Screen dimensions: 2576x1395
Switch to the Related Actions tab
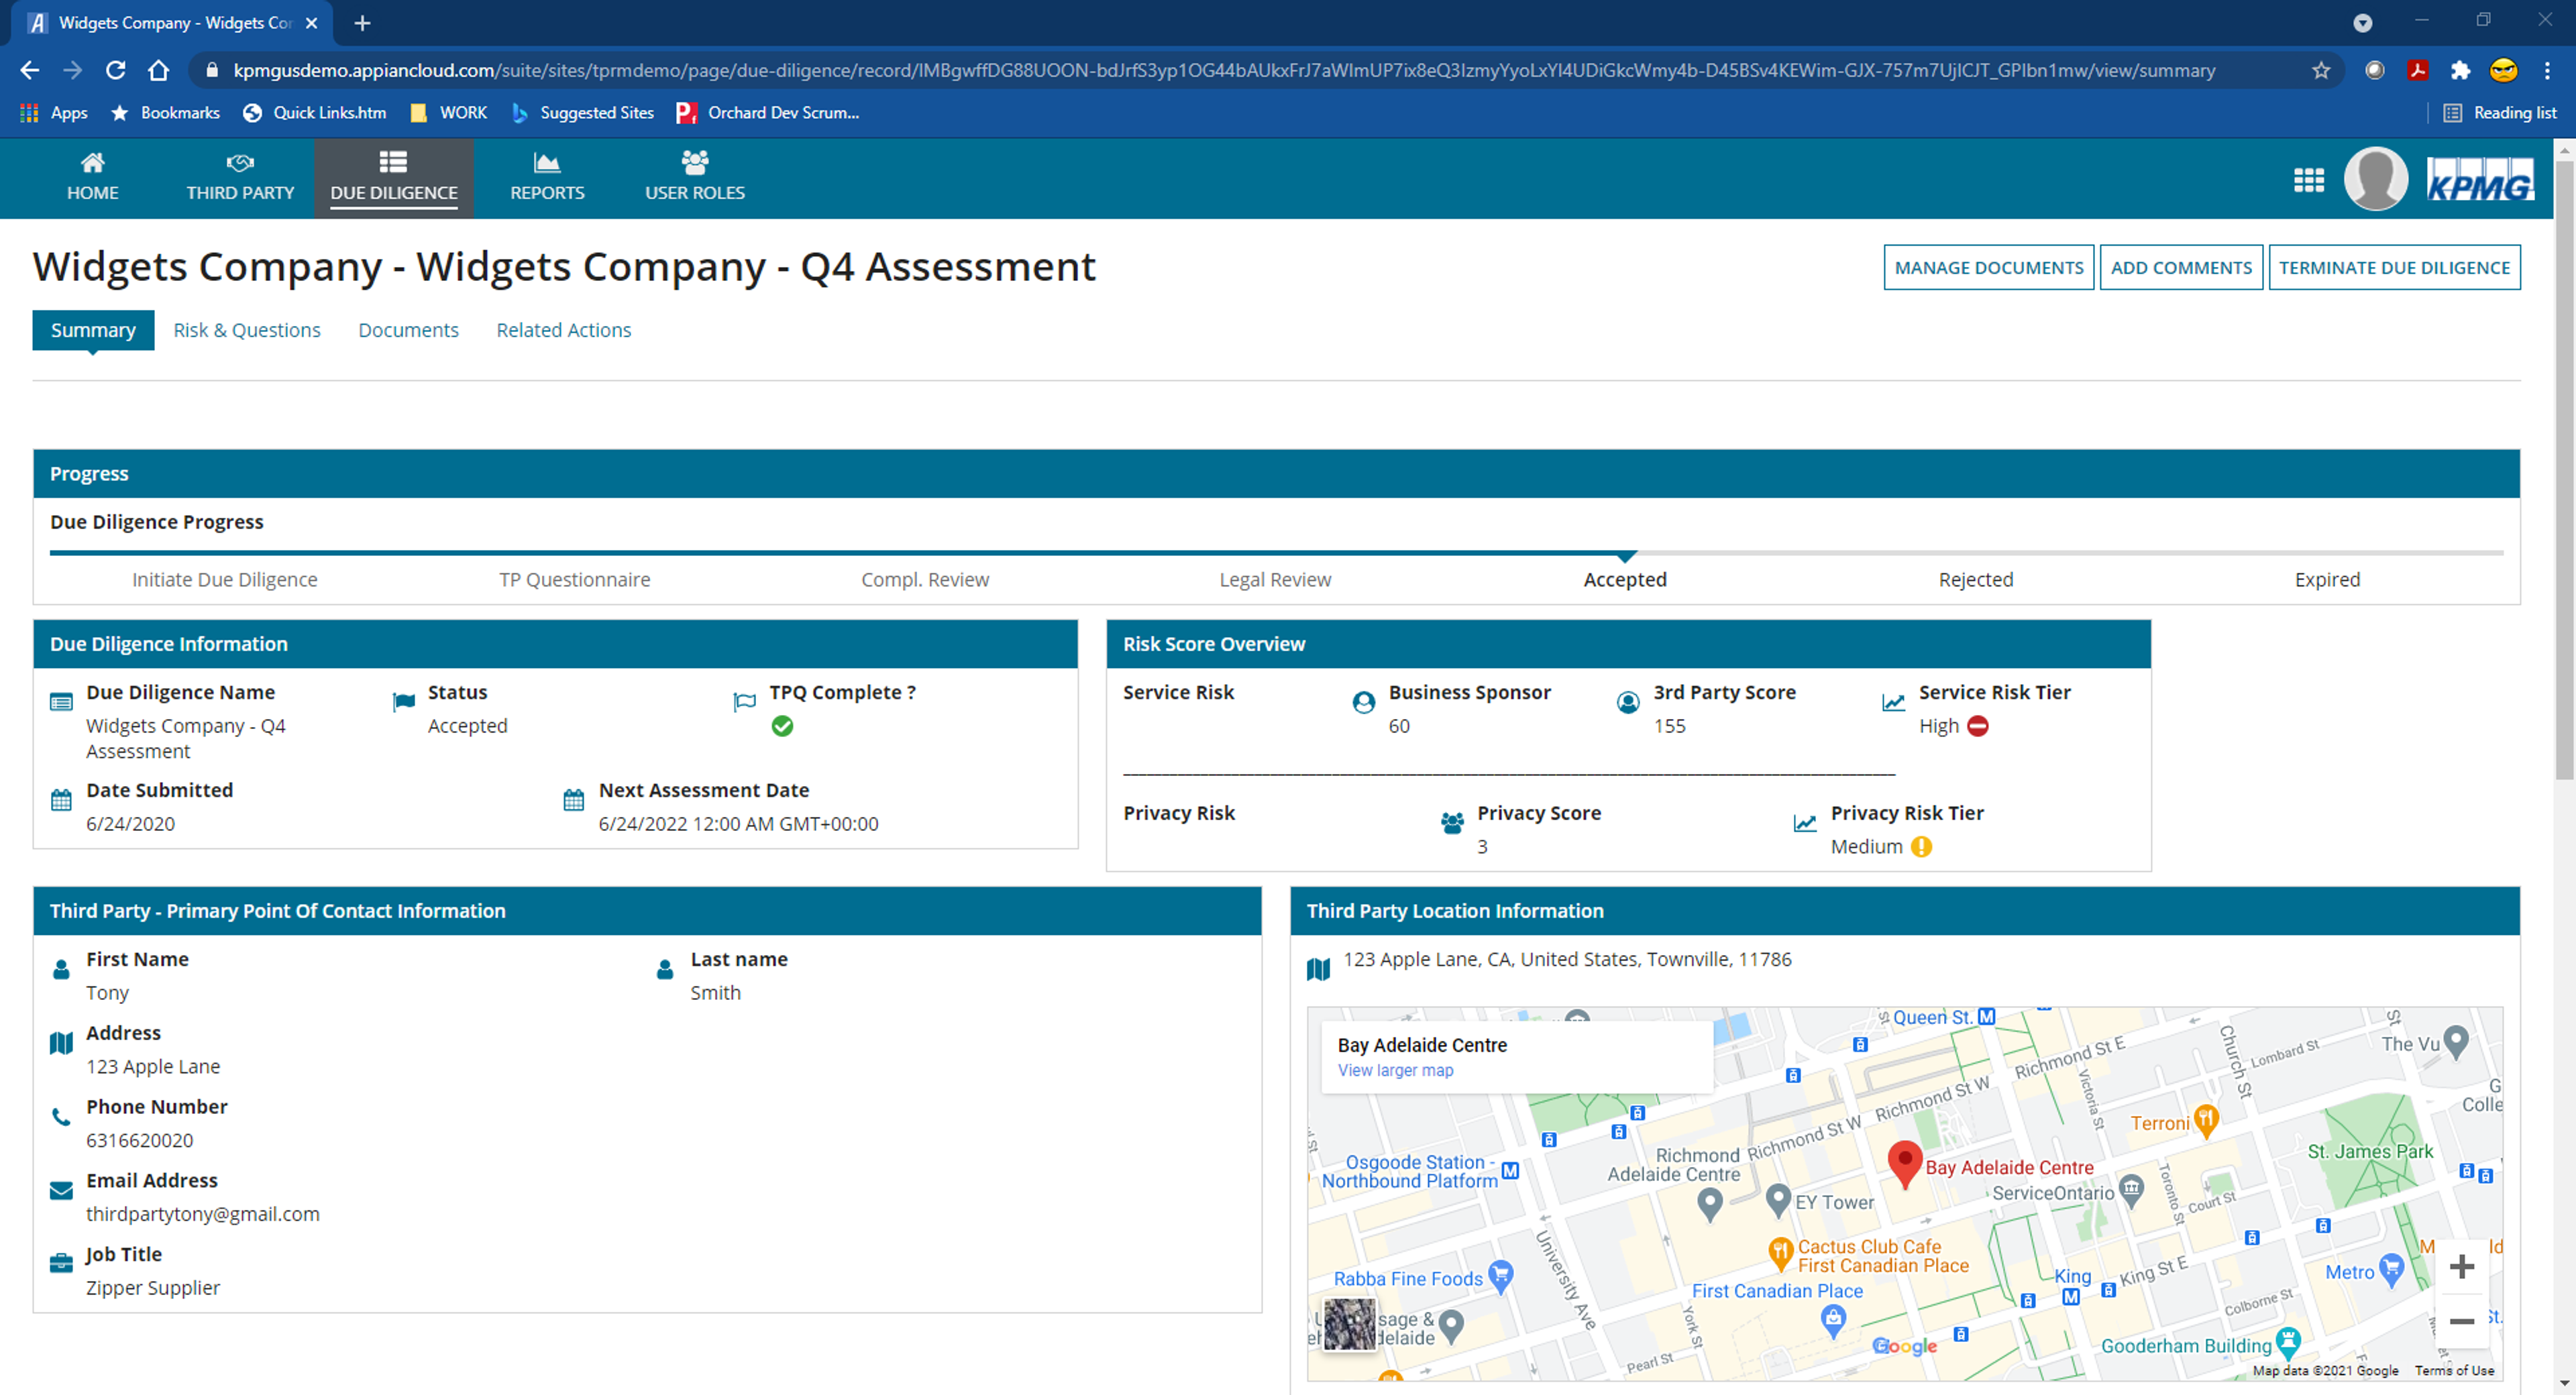564,330
